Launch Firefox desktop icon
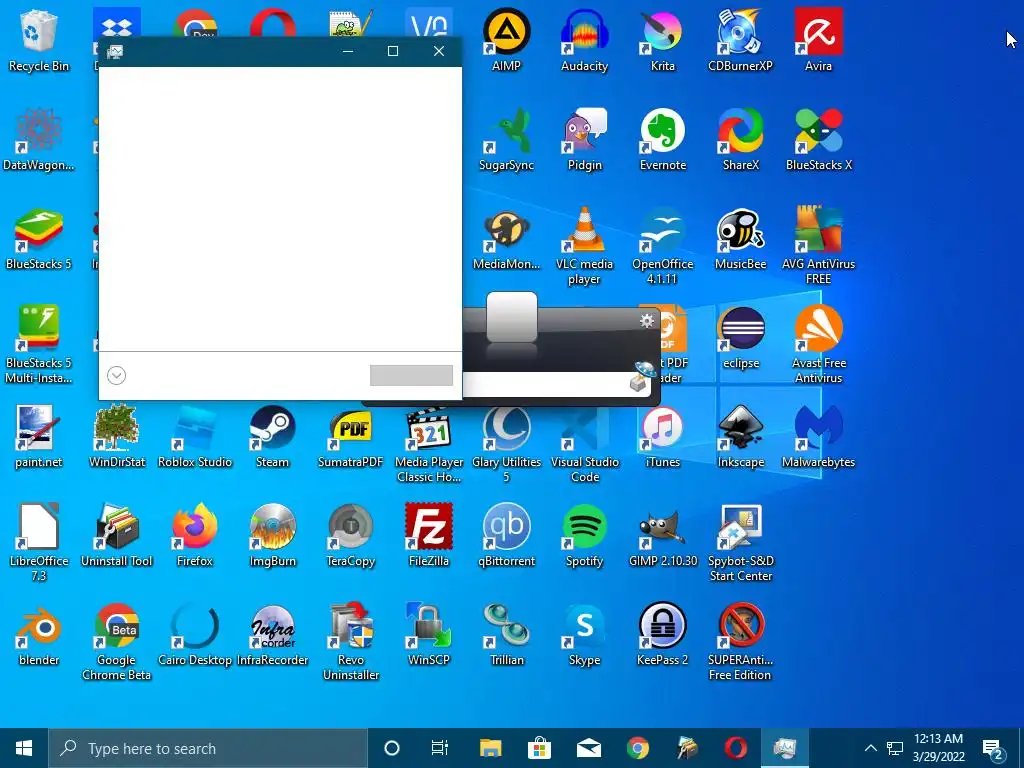This screenshot has height=768, width=1024. [x=195, y=536]
